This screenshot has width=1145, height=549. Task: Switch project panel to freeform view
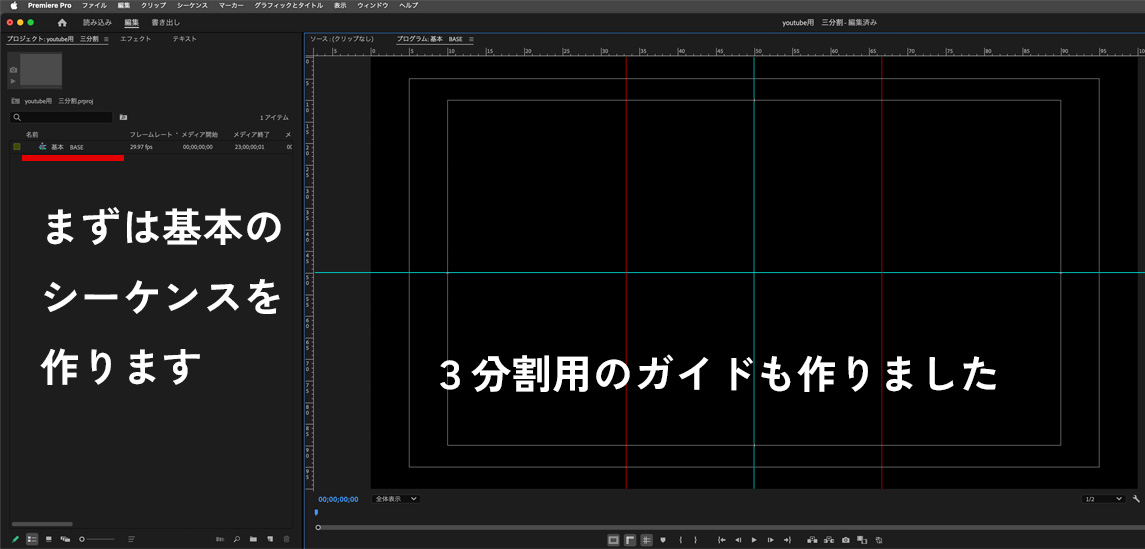point(65,539)
